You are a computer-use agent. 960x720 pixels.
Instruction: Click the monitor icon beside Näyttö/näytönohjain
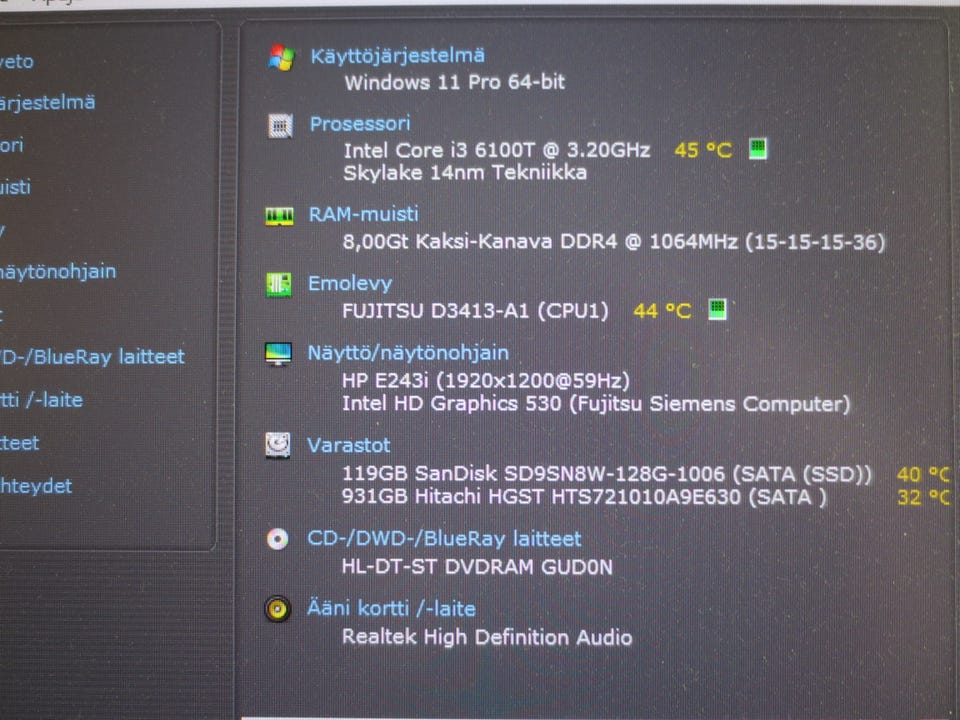278,354
